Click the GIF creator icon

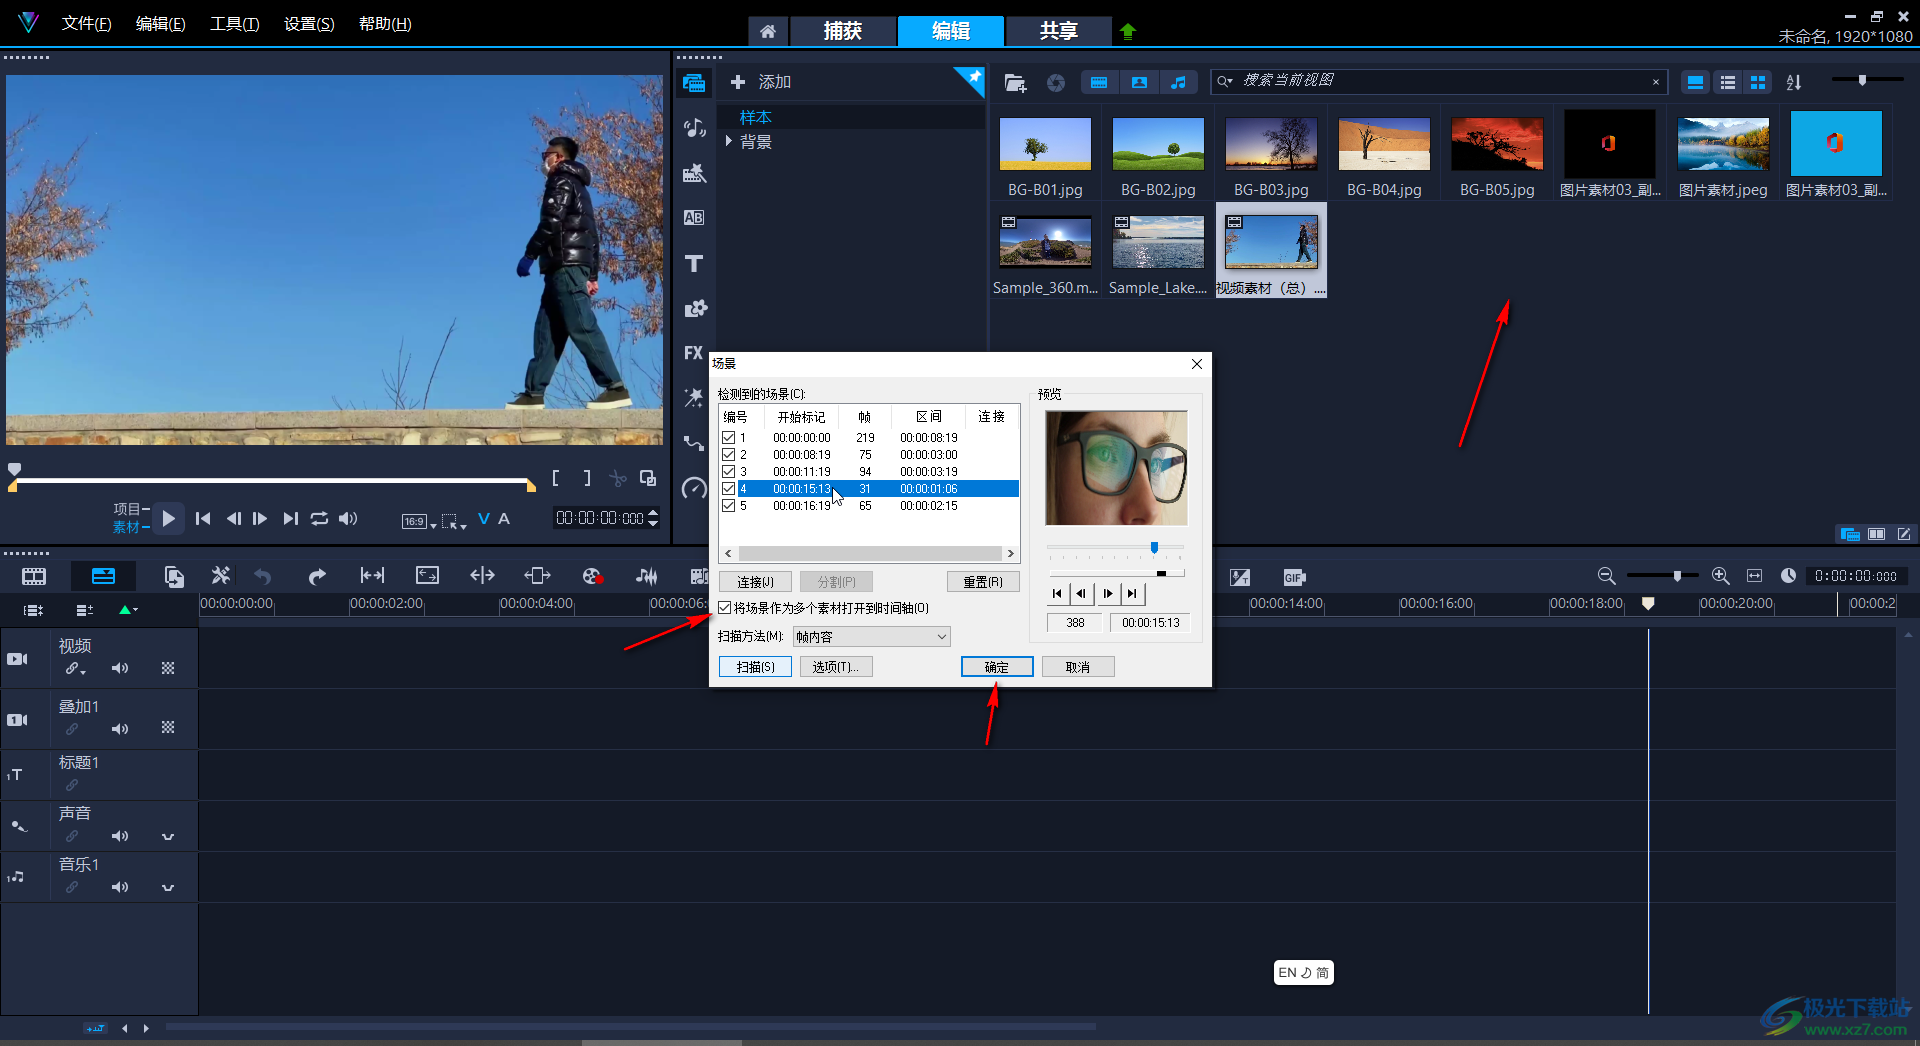[x=1294, y=577]
